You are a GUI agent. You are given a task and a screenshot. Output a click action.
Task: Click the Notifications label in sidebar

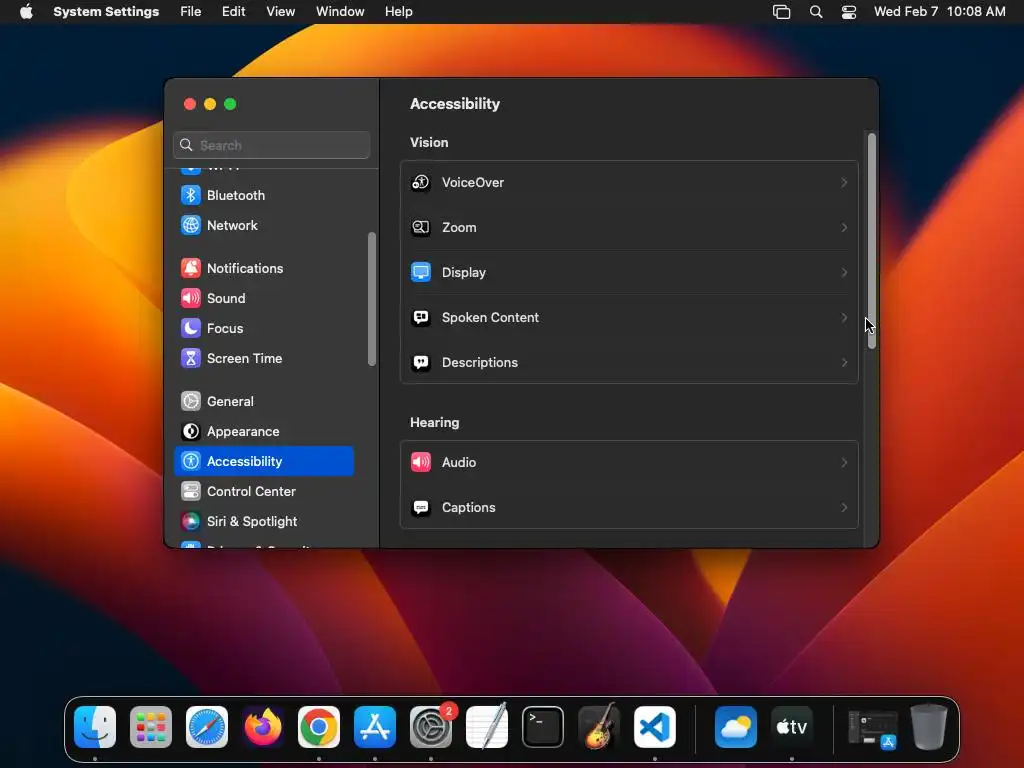(x=245, y=268)
